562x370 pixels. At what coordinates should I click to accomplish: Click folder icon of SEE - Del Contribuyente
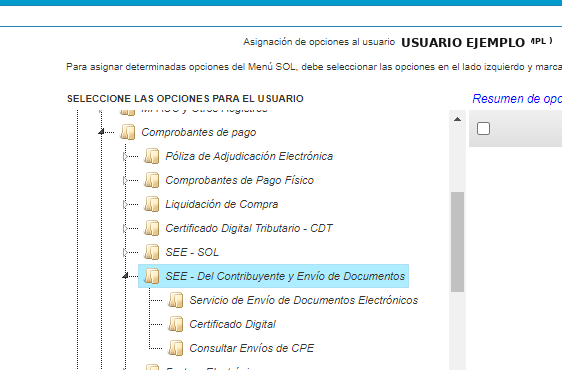(x=152, y=276)
